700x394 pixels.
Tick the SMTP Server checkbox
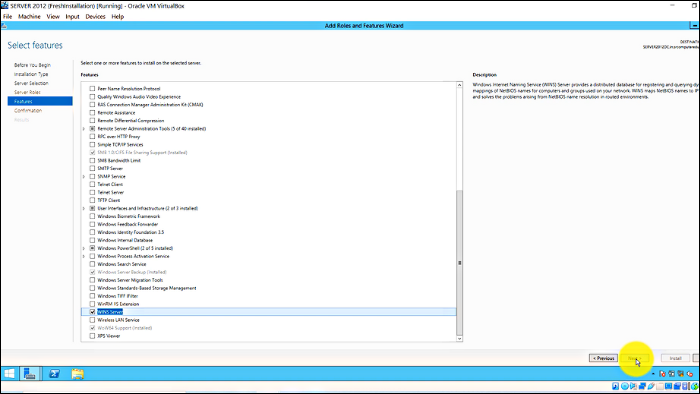(x=92, y=169)
